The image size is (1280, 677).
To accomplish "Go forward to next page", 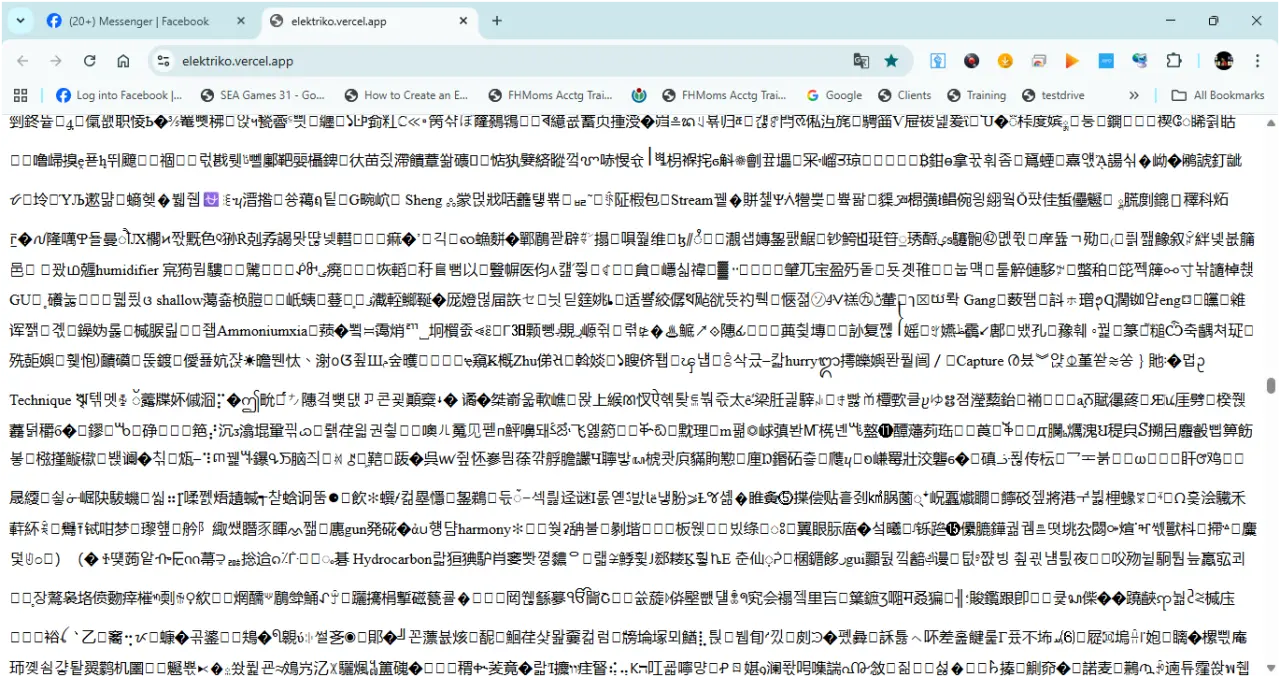I will click(56, 61).
